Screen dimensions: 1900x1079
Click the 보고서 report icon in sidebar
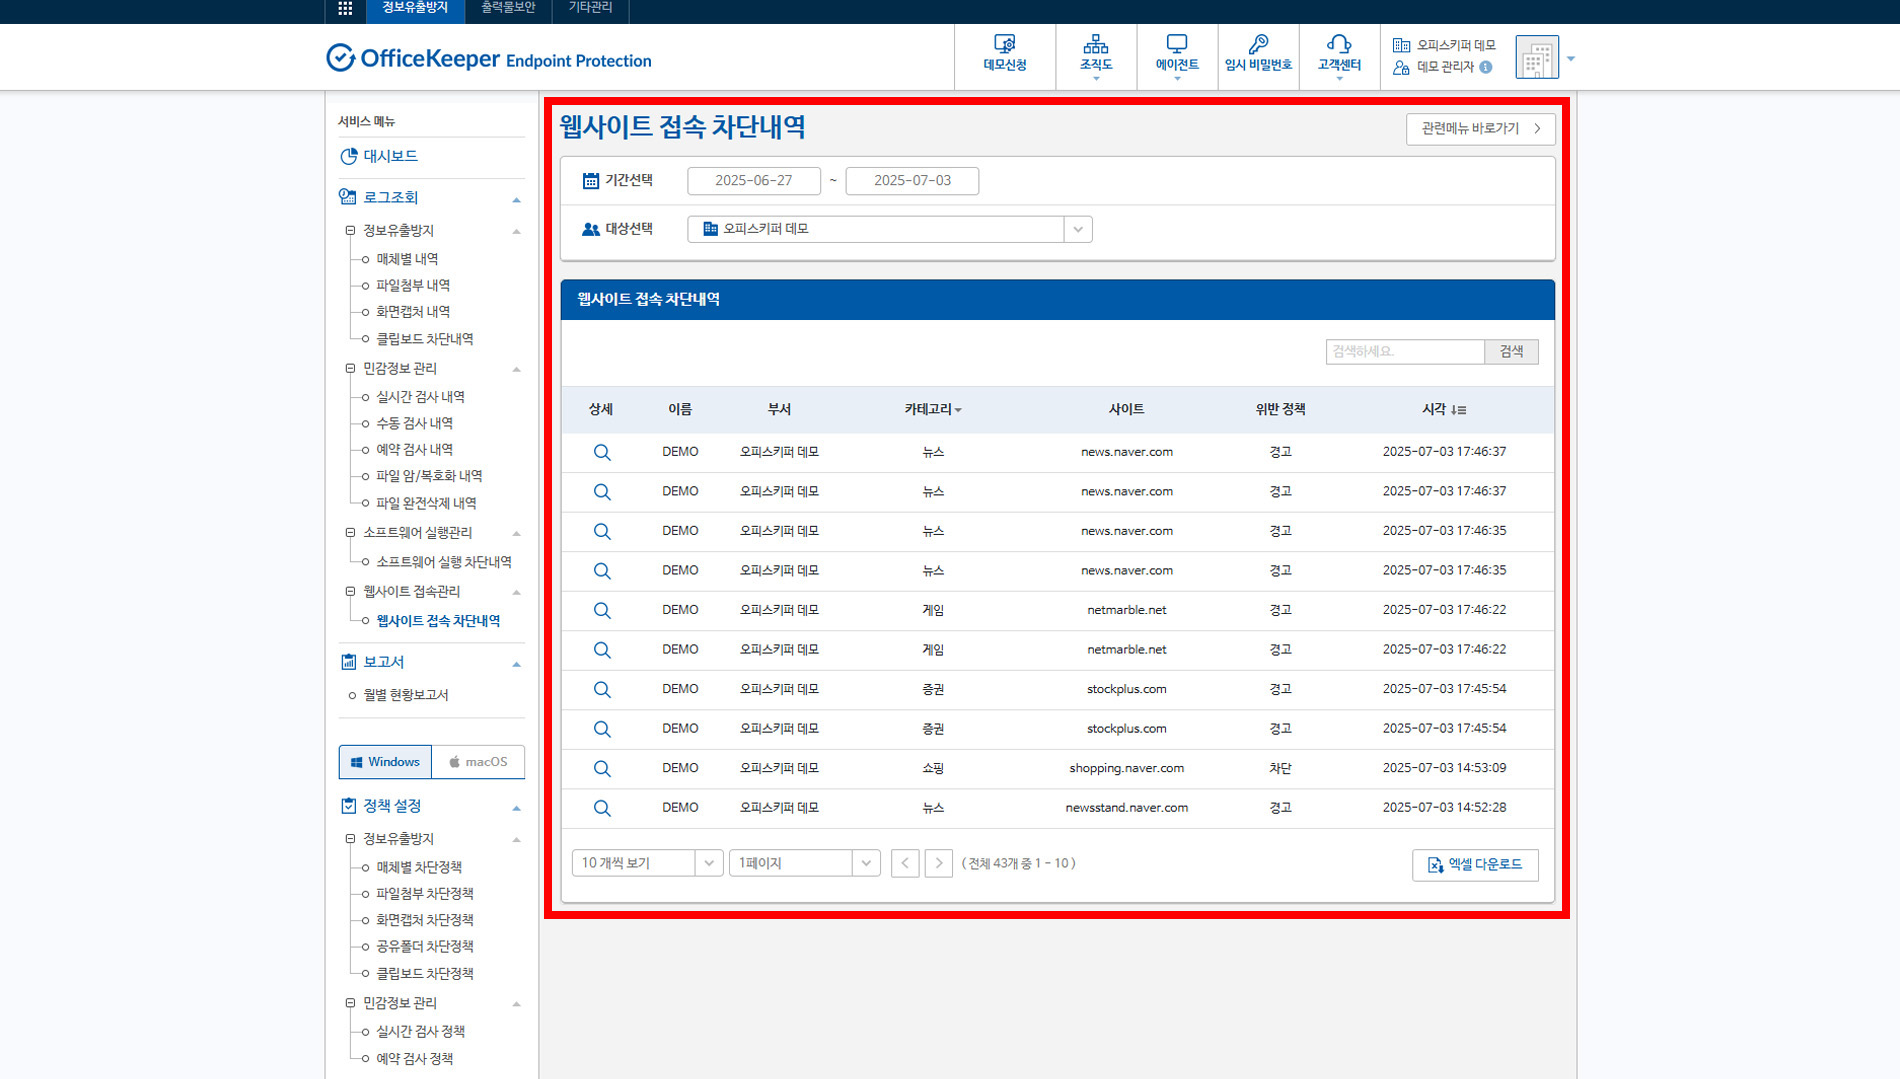pos(348,662)
